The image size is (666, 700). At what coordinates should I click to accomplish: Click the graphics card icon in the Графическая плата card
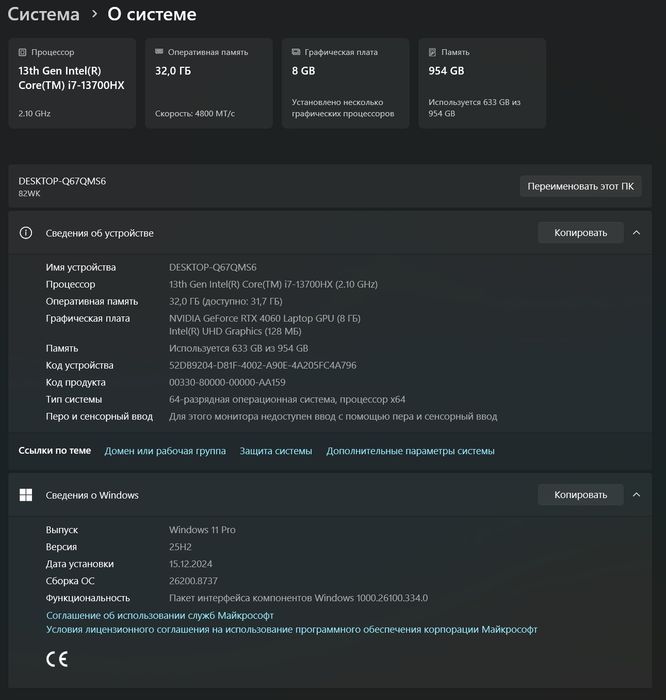point(296,52)
